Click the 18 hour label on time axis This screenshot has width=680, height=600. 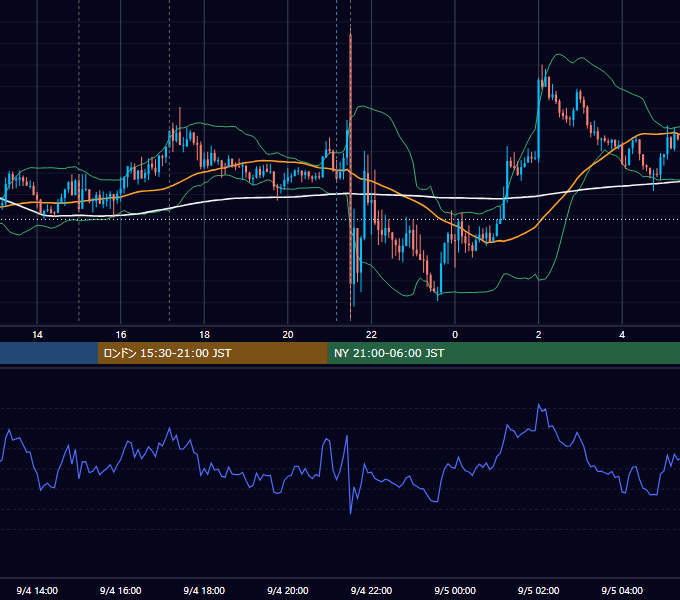pyautogui.click(x=204, y=335)
